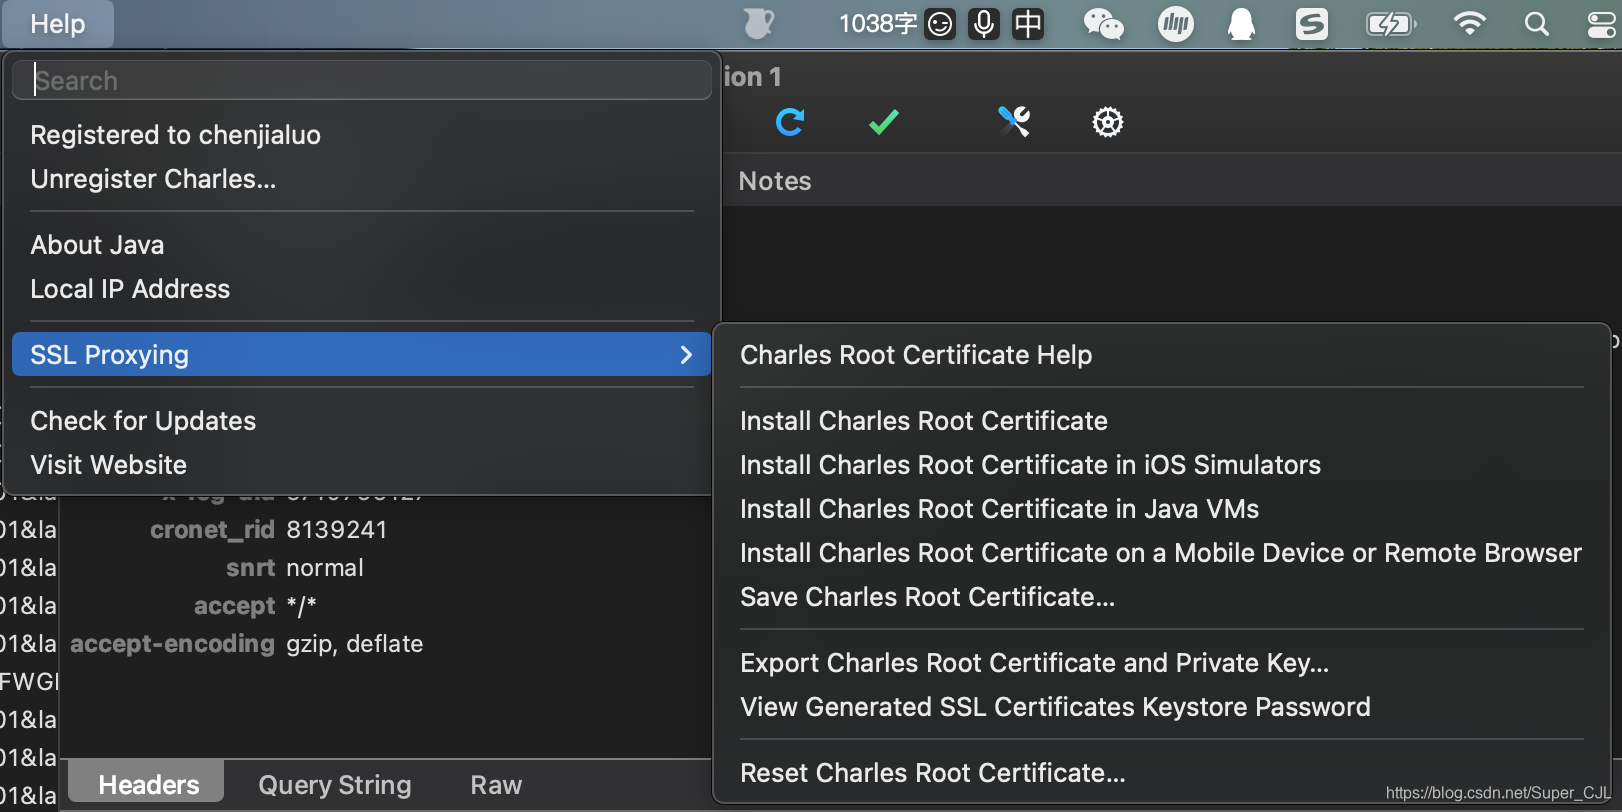Click the Chinese input method icon
The image size is (1622, 812).
click(1028, 24)
